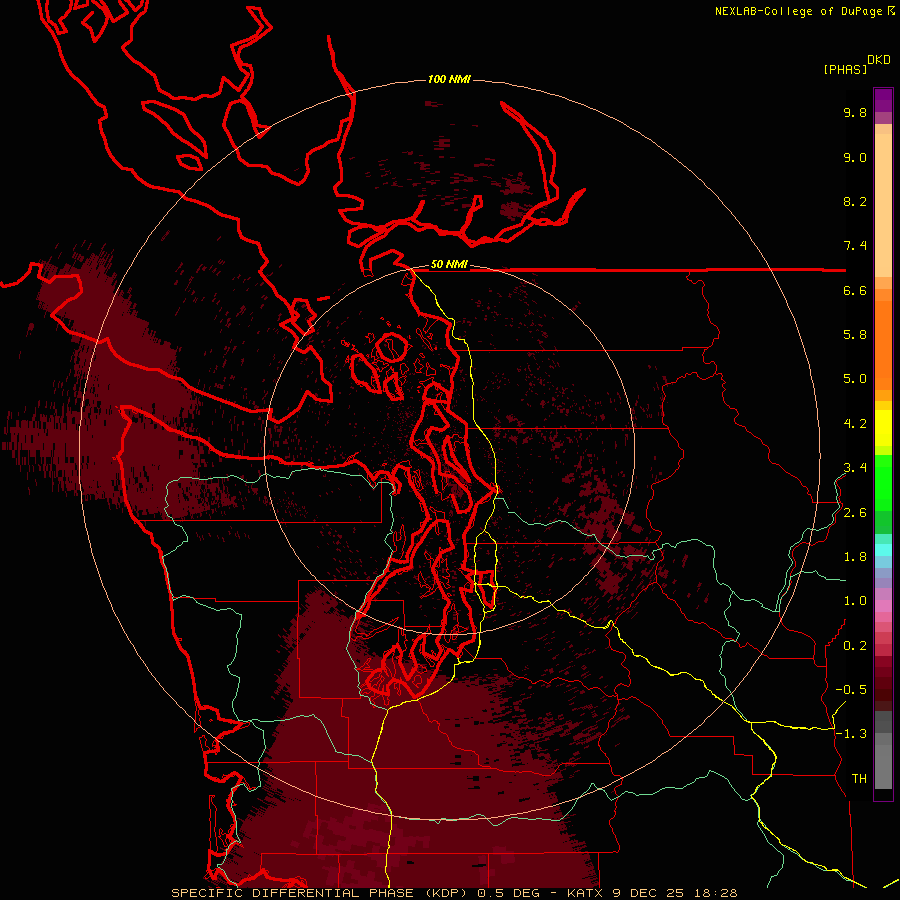Click the bright green band on the color scale

pyautogui.click(x=883, y=482)
